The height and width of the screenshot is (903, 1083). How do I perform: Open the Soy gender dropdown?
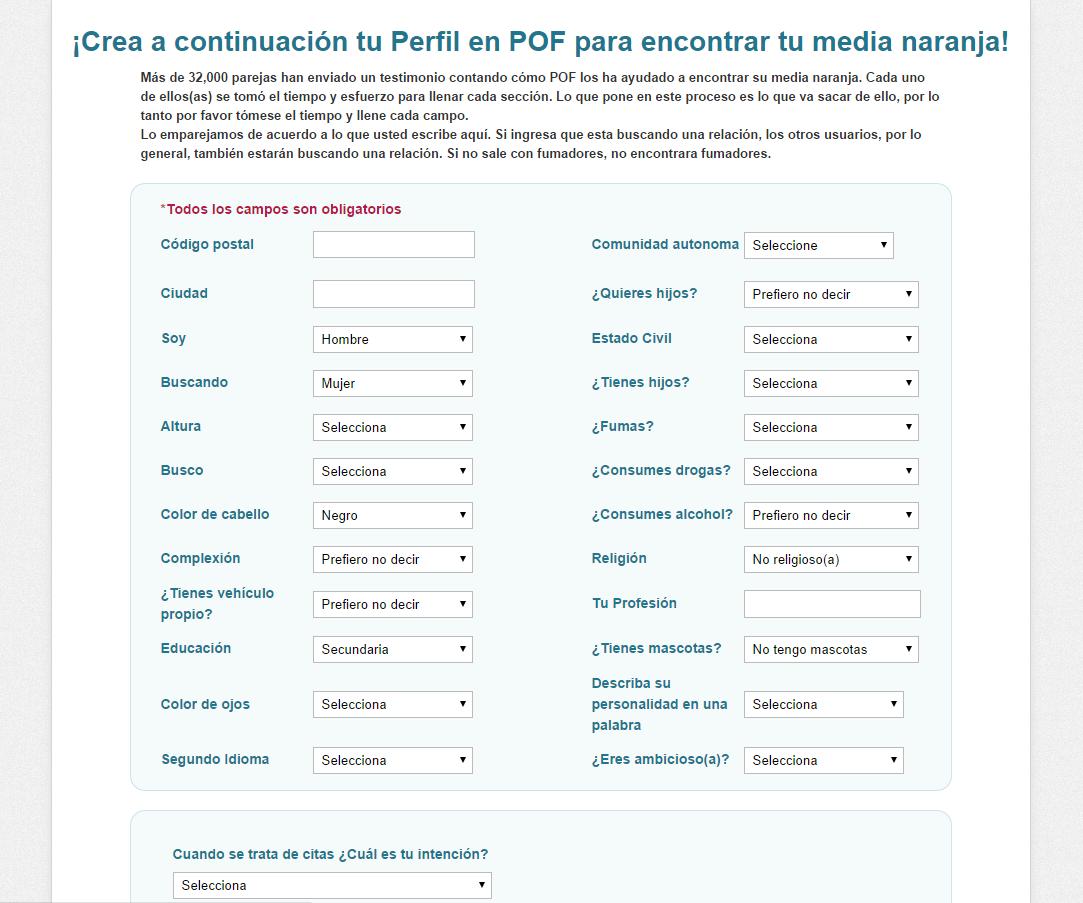pyautogui.click(x=392, y=339)
